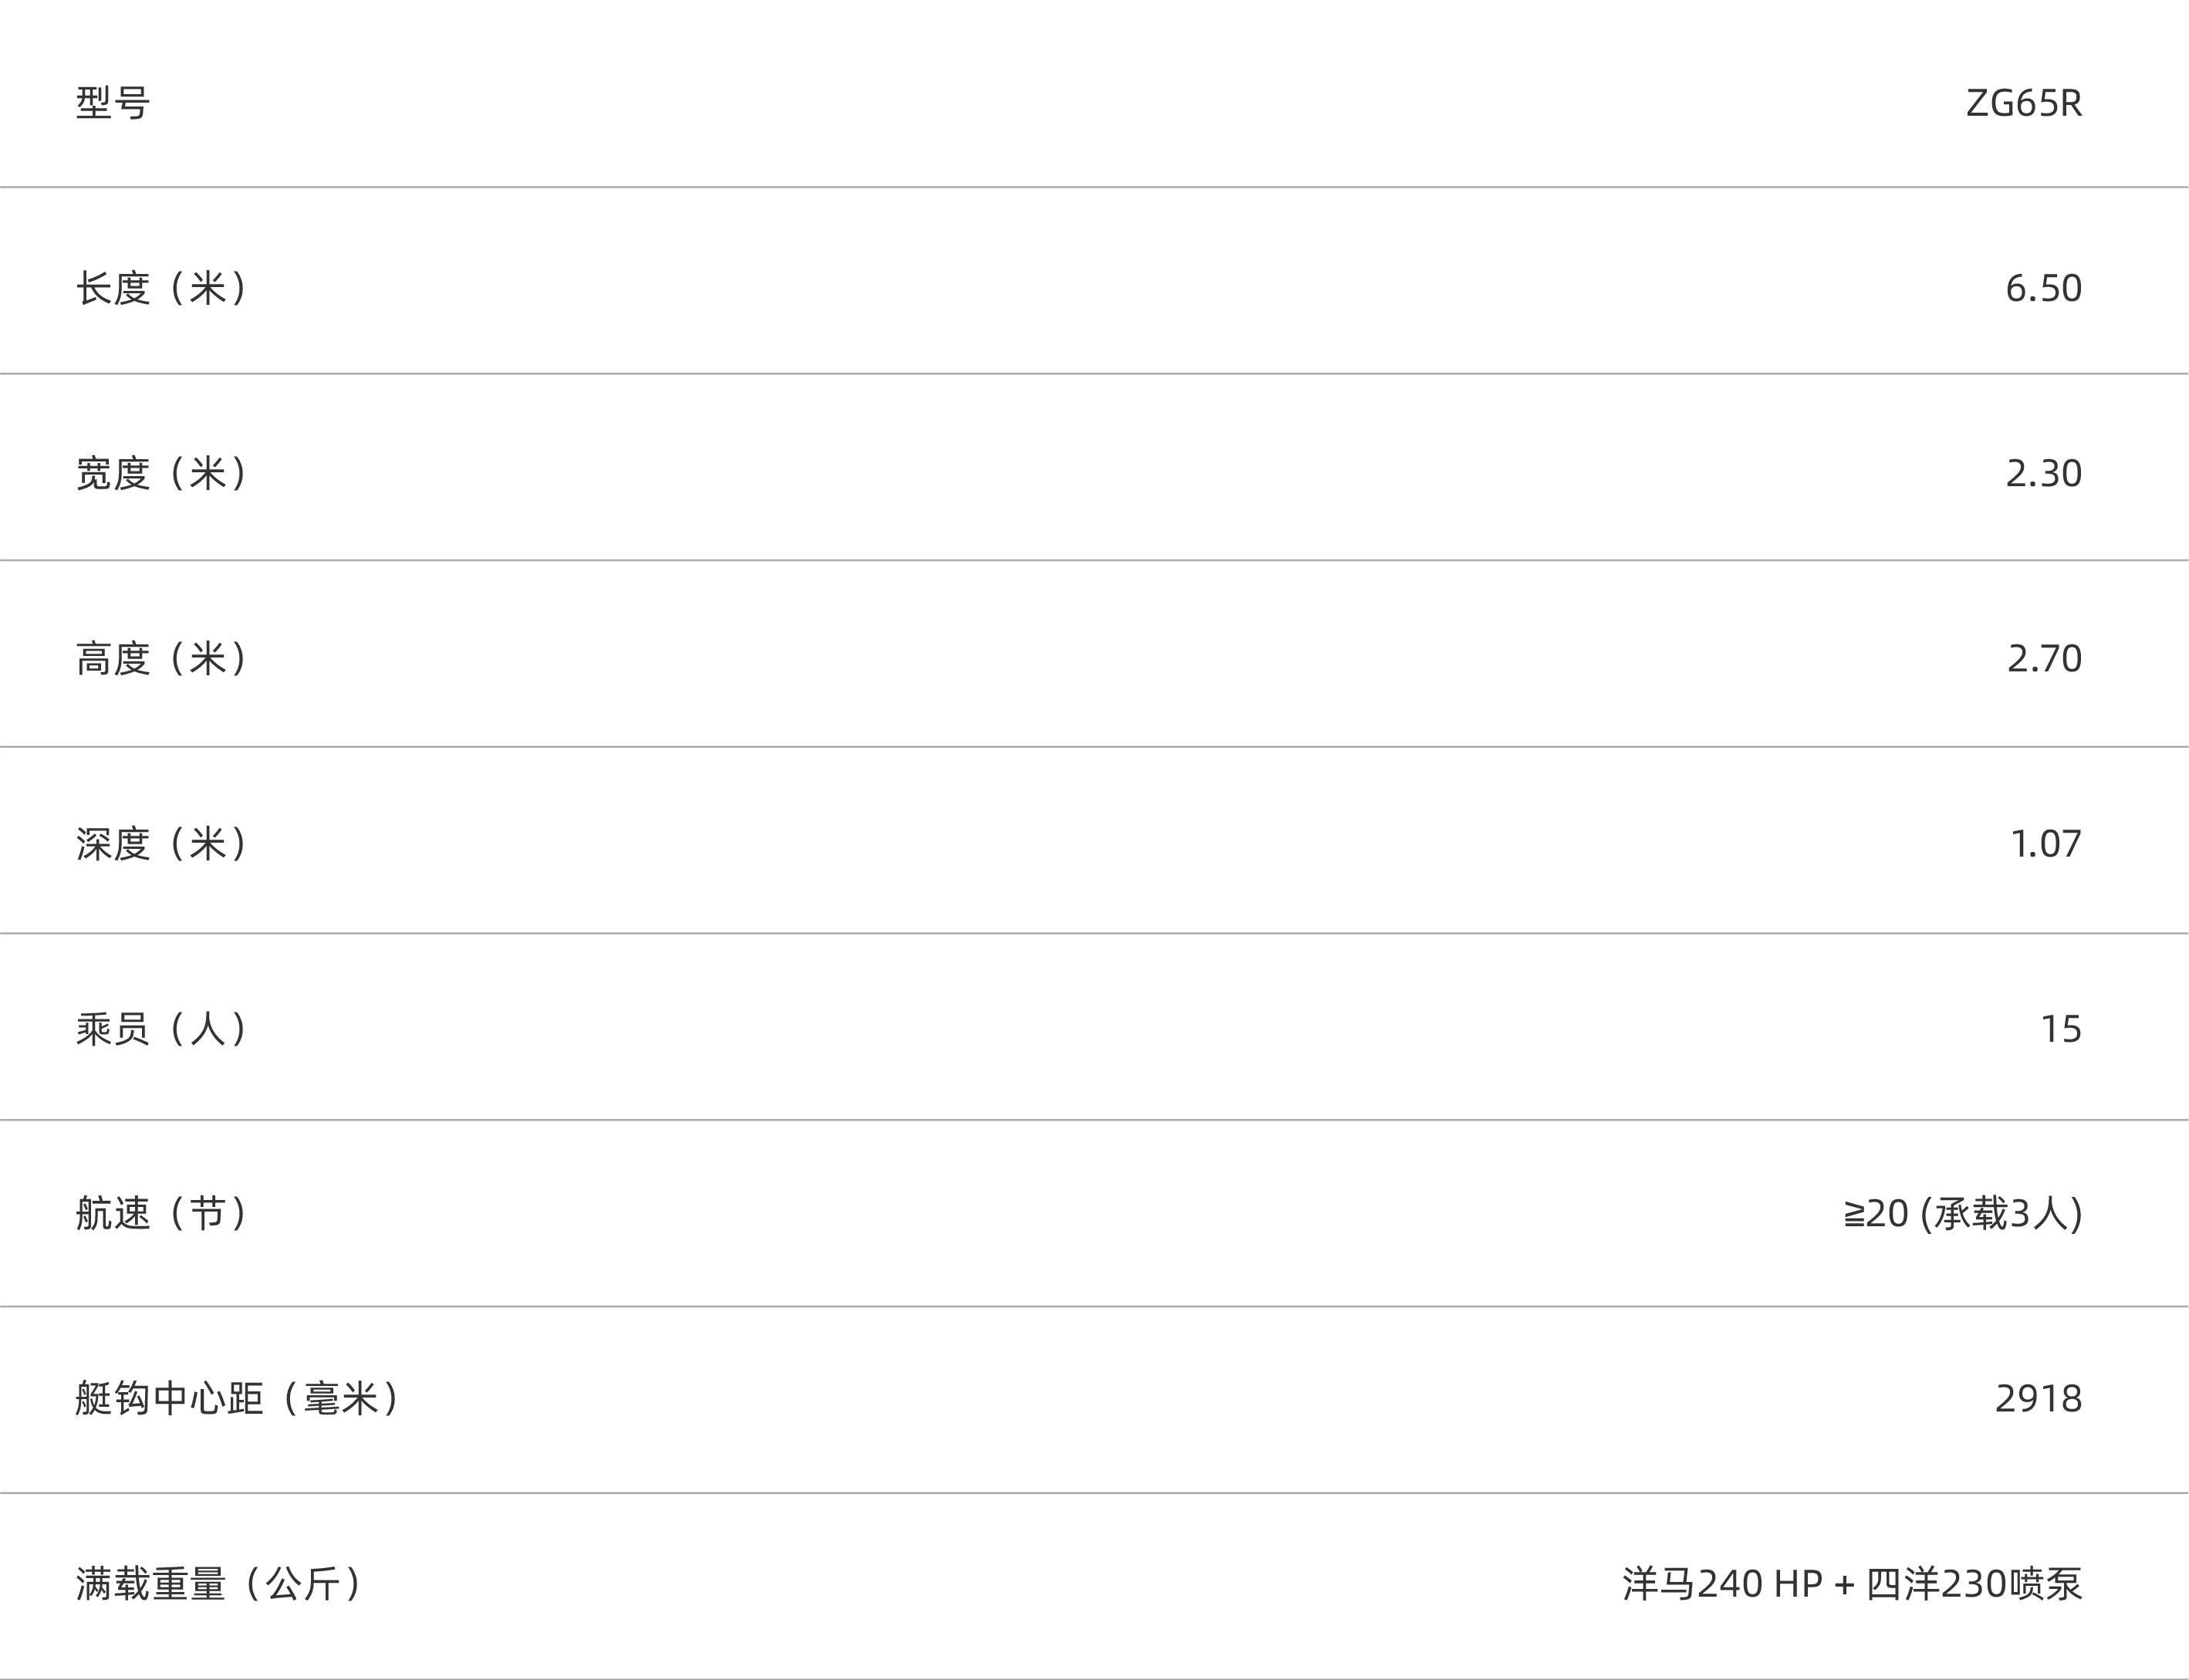Image resolution: width=2189 pixels, height=1680 pixels.
Task: Click the 航速（节） label
Action: (162, 1214)
